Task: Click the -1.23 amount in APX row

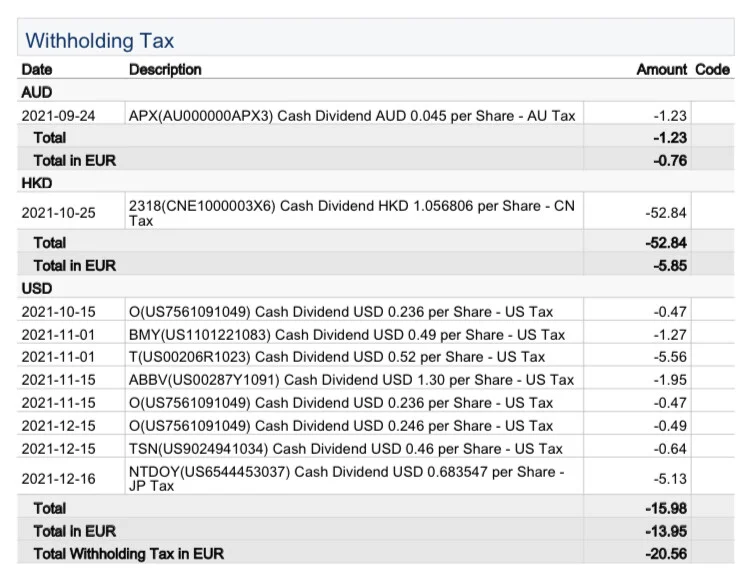Action: coord(670,116)
